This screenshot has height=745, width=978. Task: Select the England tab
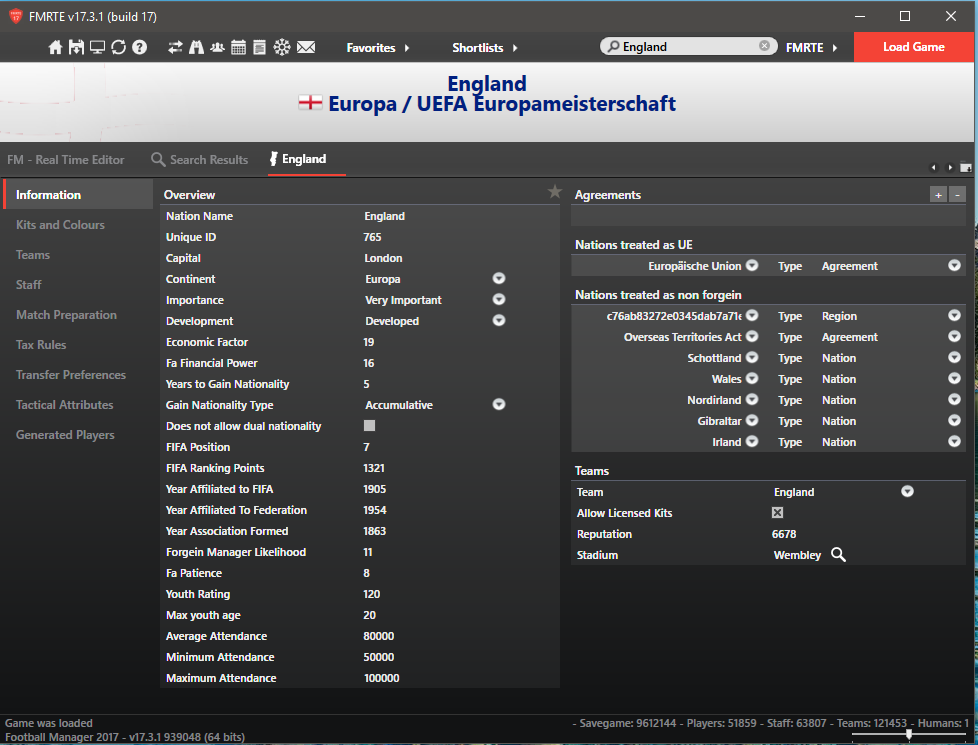point(298,159)
